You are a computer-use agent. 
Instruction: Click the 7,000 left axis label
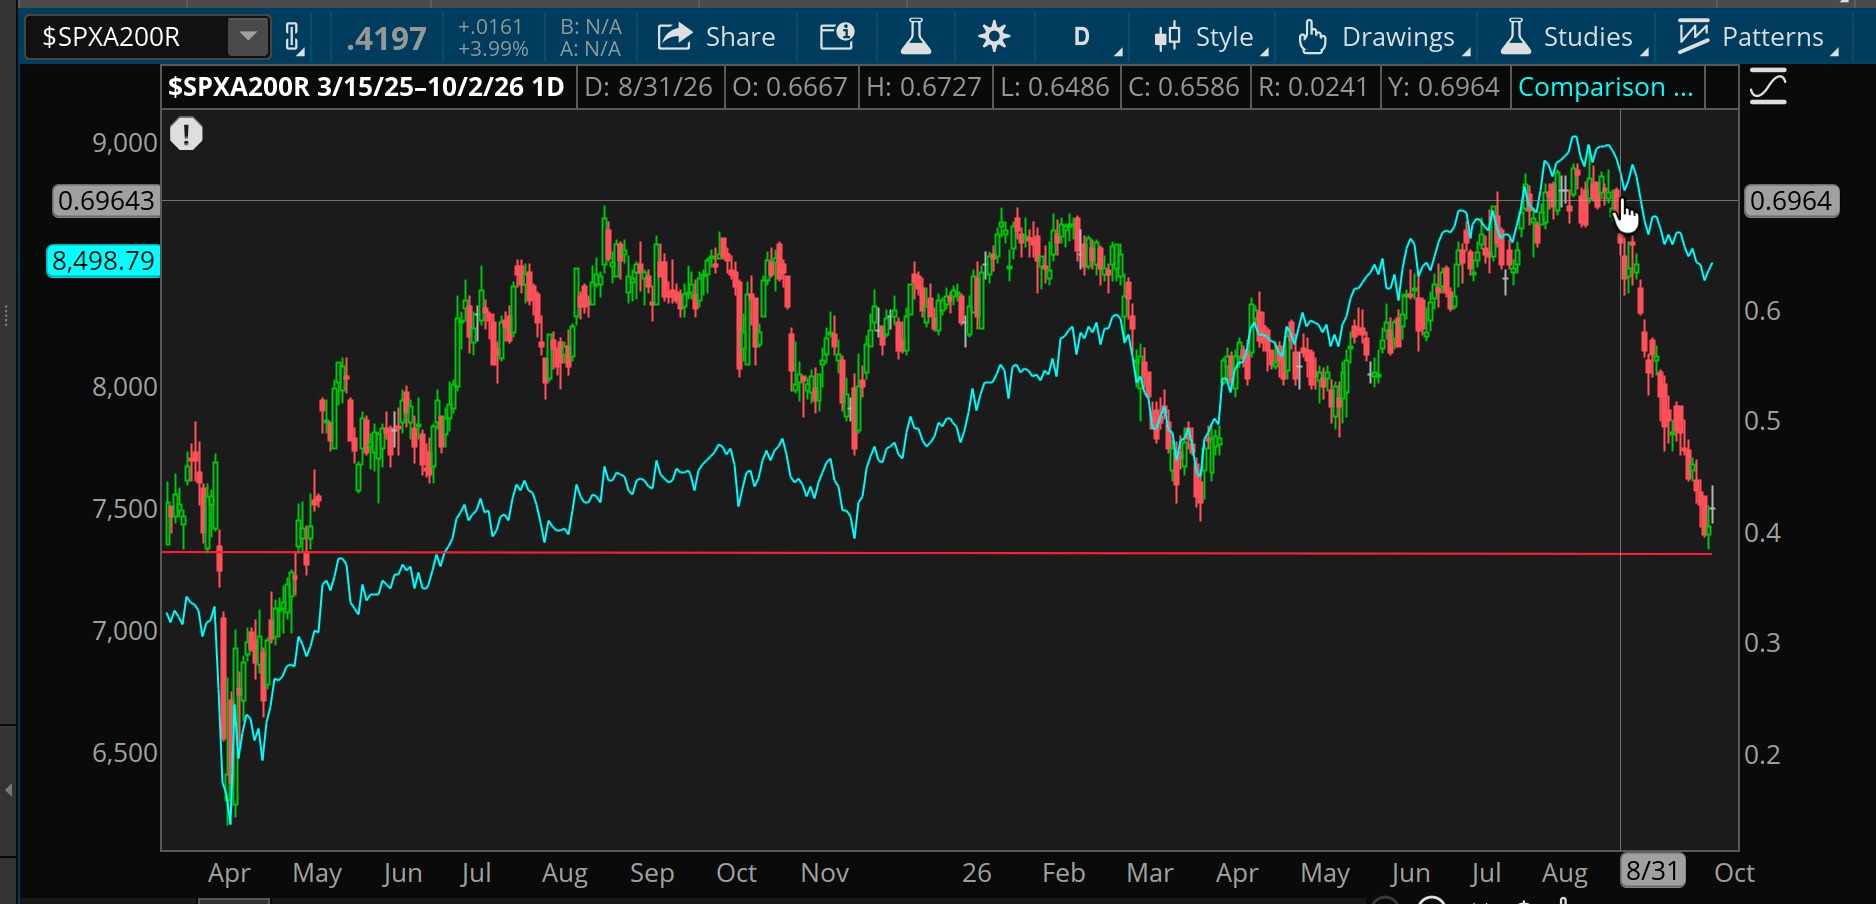(x=125, y=631)
